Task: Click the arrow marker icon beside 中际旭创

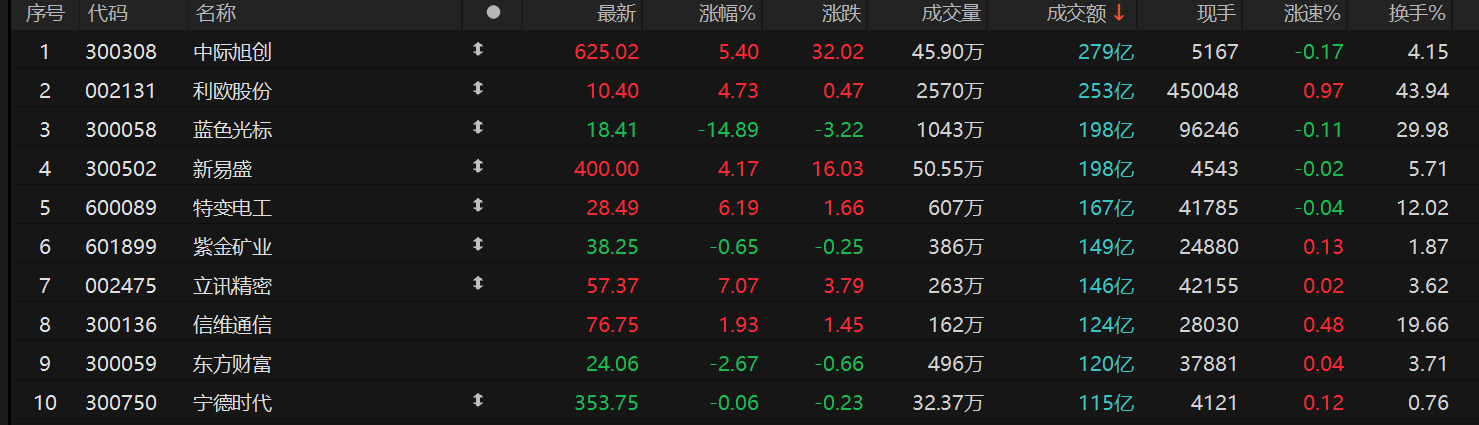Action: coord(478,49)
